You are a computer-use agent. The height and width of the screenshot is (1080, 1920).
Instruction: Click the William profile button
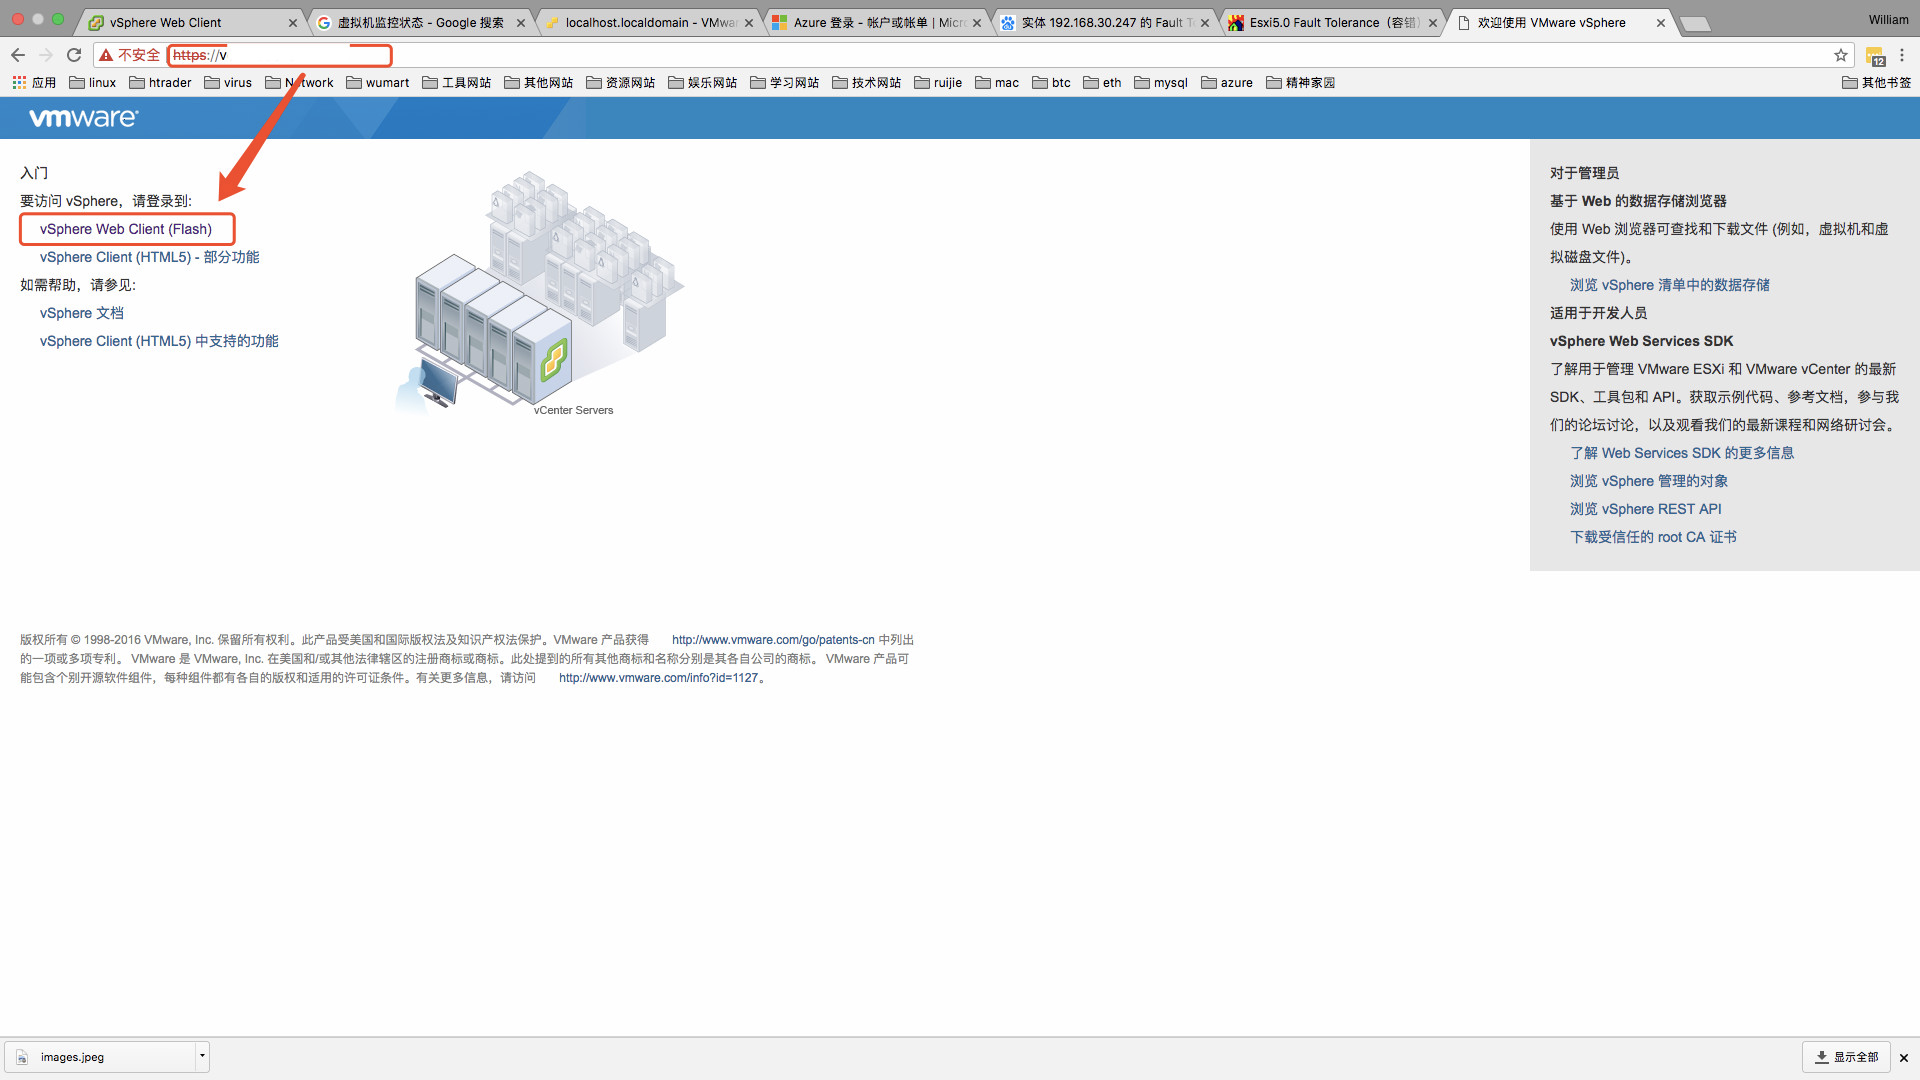pyautogui.click(x=1888, y=20)
